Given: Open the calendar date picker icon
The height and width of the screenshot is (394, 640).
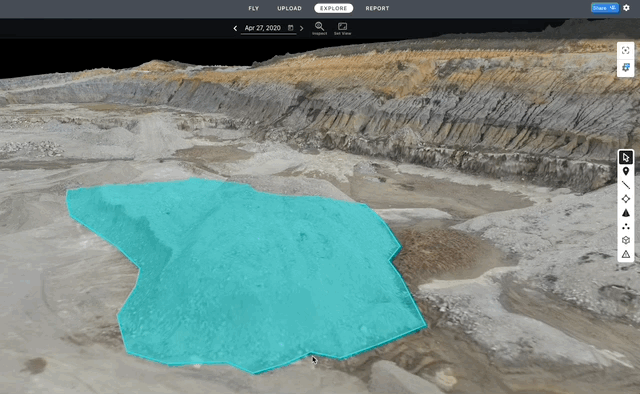Looking at the screenshot, I should (291, 28).
